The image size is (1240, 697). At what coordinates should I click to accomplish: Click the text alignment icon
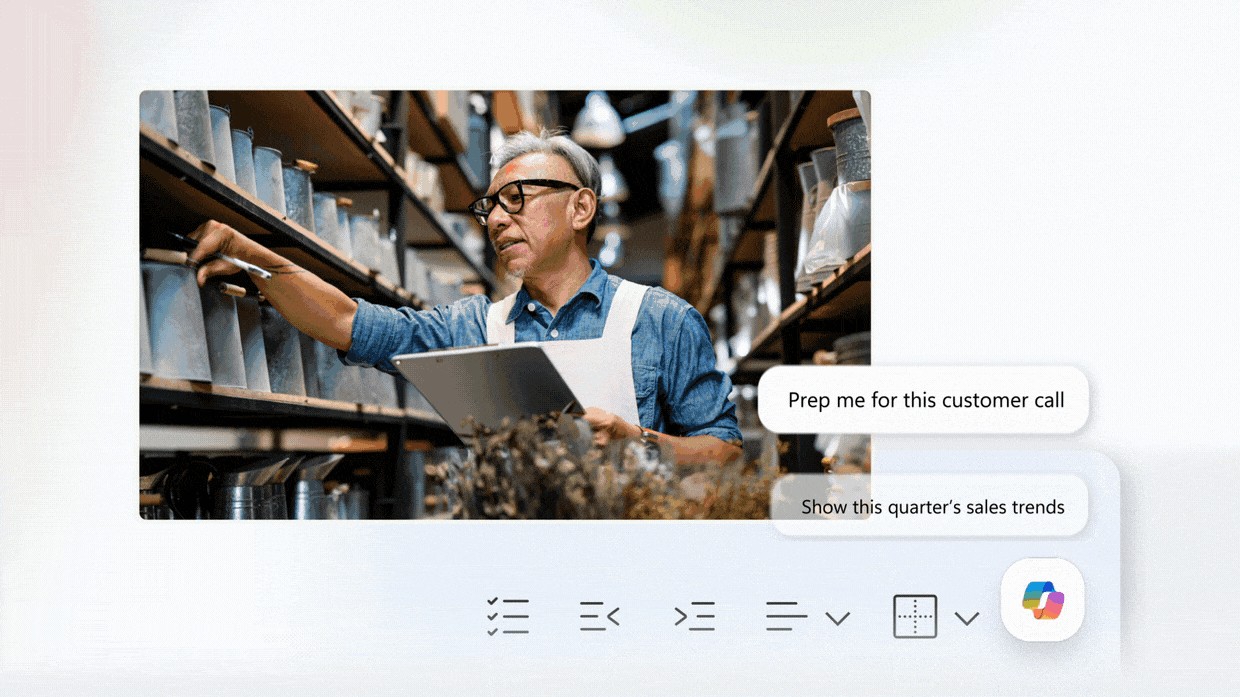click(786, 617)
